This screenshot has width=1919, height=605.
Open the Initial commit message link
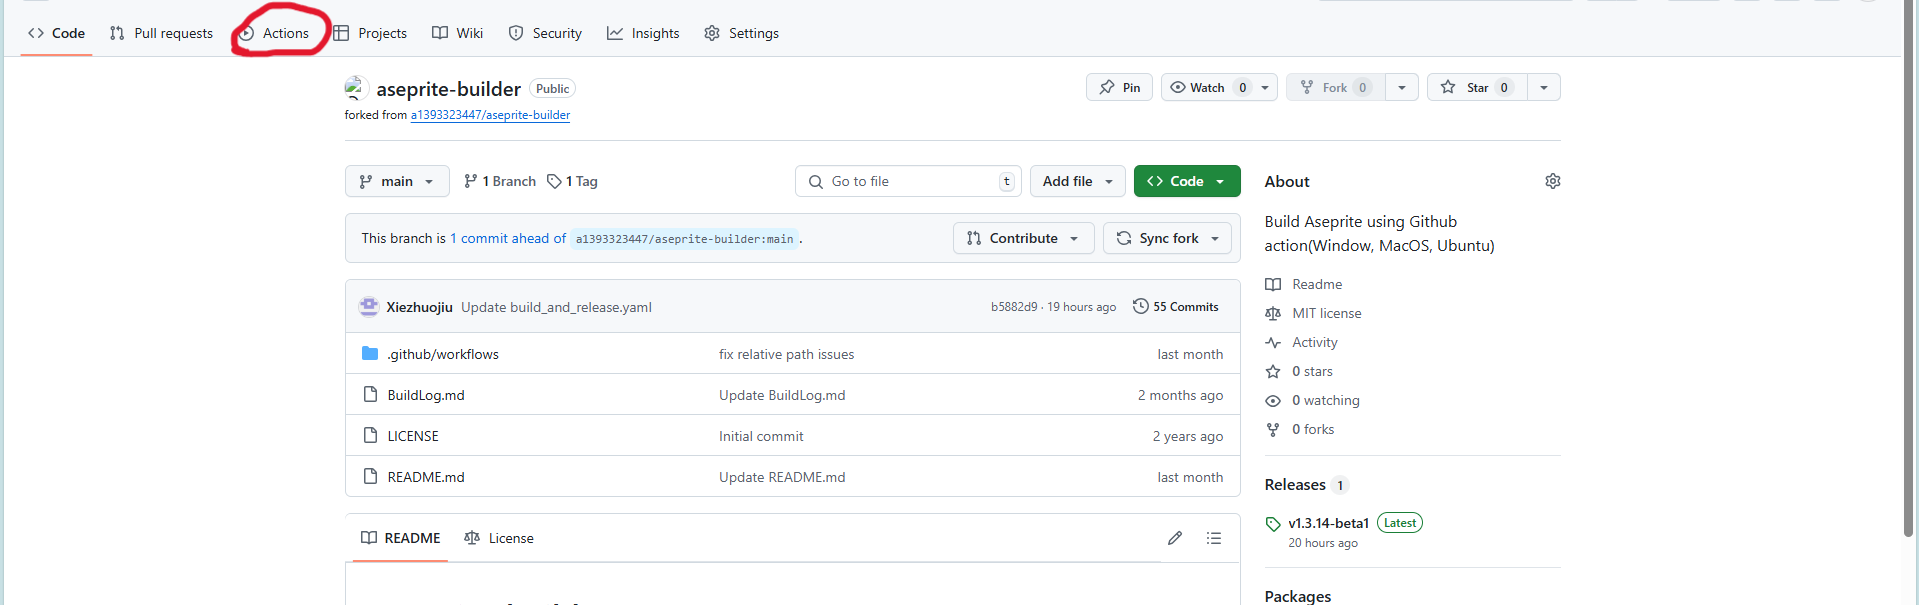pyautogui.click(x=761, y=436)
